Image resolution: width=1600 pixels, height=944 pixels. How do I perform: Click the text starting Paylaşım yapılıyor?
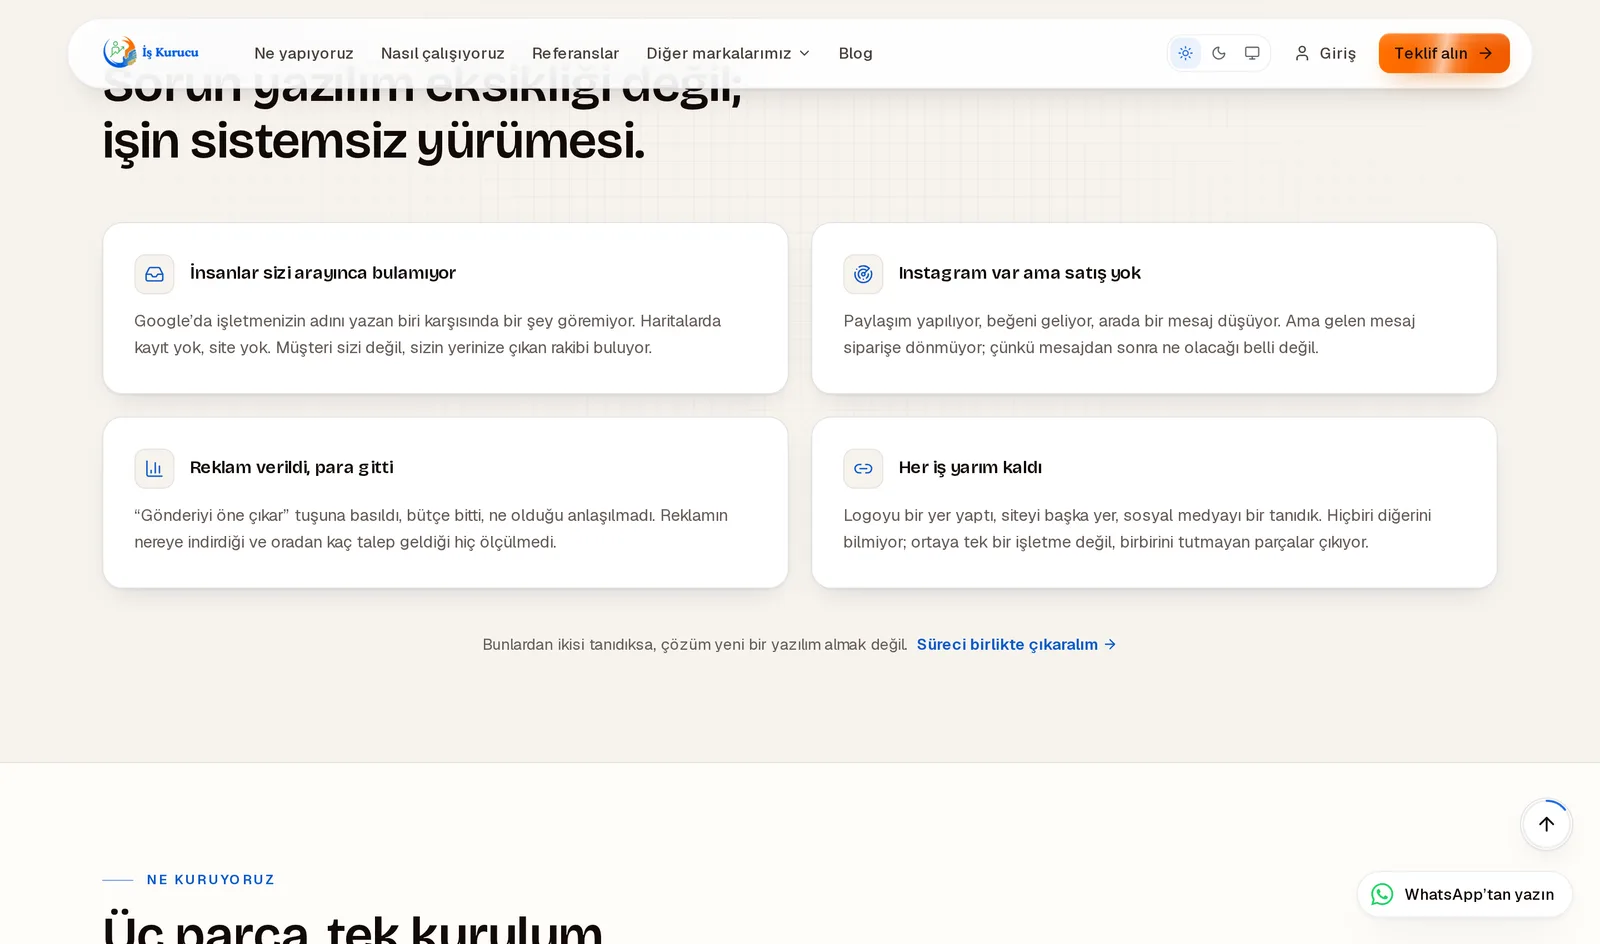1129,334
